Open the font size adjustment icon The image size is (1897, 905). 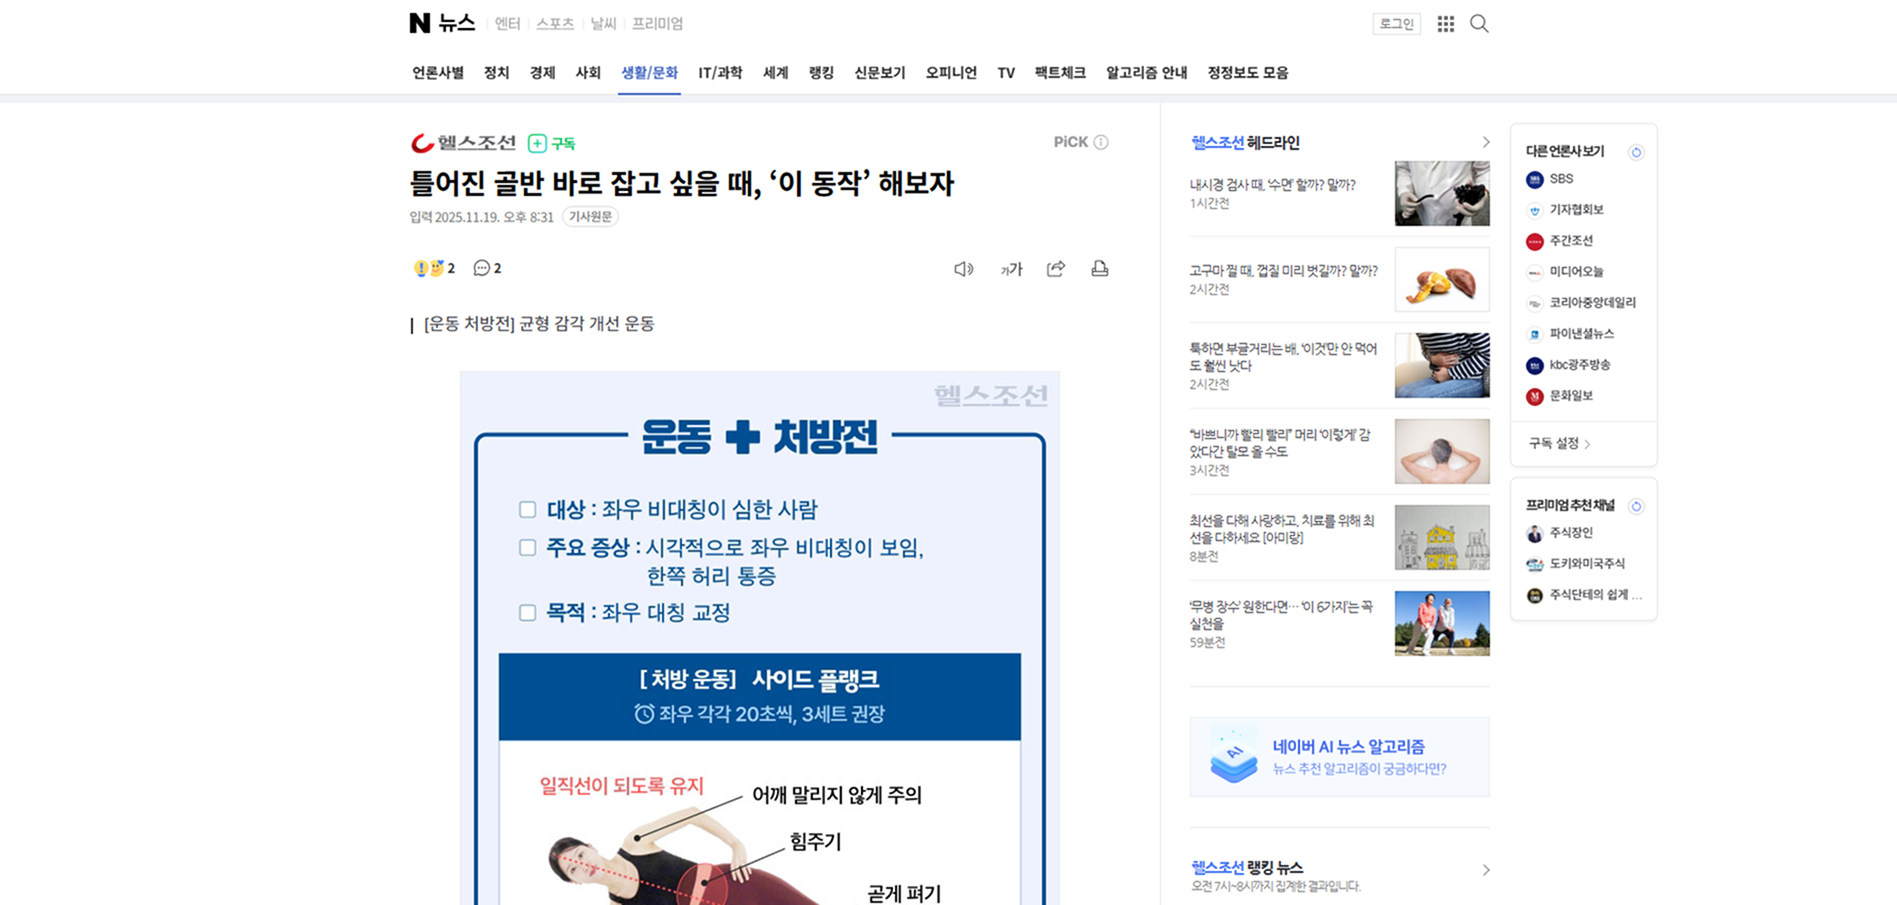pyautogui.click(x=1011, y=269)
